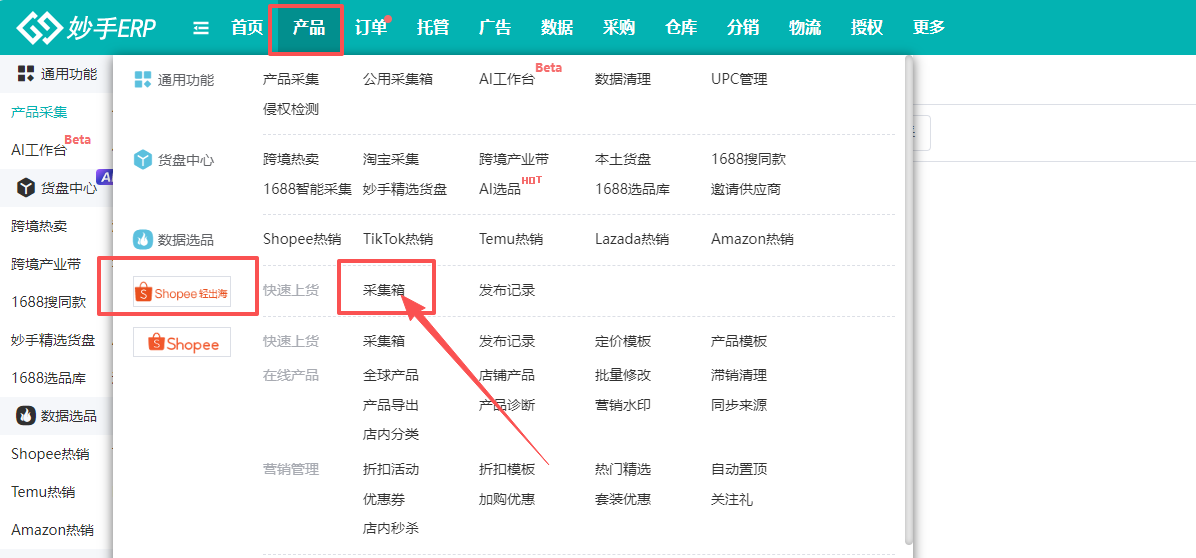
Task: Select 妙手精选货盘 in the left sidebar
Action: tap(53, 340)
